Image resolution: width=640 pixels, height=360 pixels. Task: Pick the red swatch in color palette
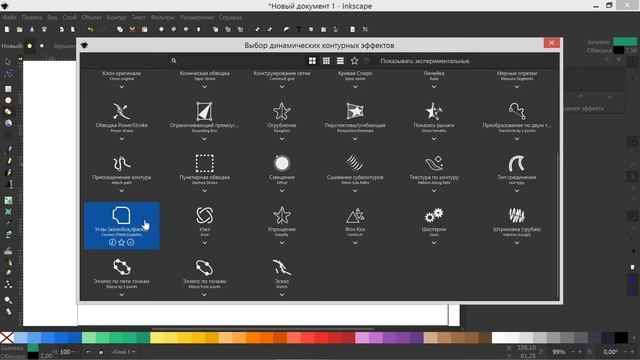320,338
